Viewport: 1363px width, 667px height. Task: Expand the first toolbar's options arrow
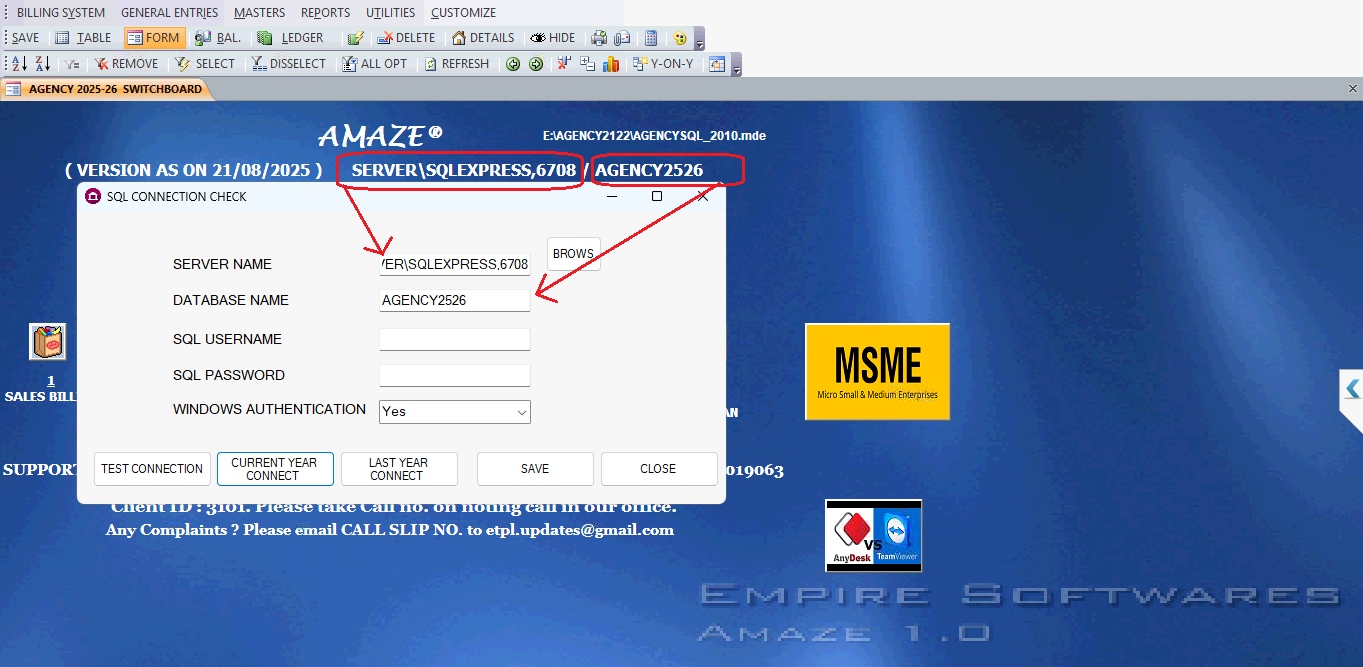coord(699,40)
